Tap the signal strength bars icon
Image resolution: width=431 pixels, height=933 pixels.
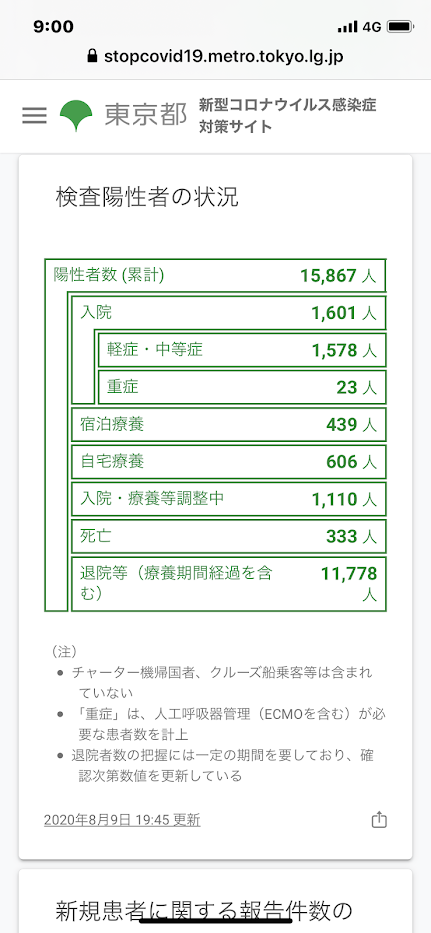[348, 27]
